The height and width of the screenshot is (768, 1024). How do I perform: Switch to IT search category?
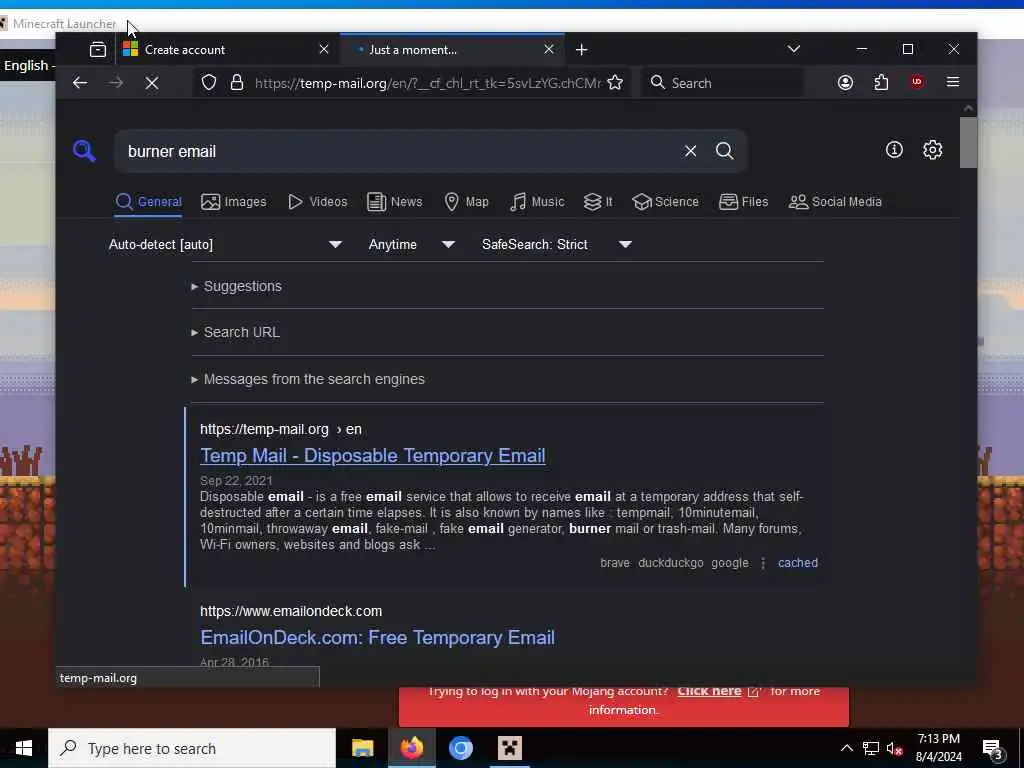pos(598,202)
